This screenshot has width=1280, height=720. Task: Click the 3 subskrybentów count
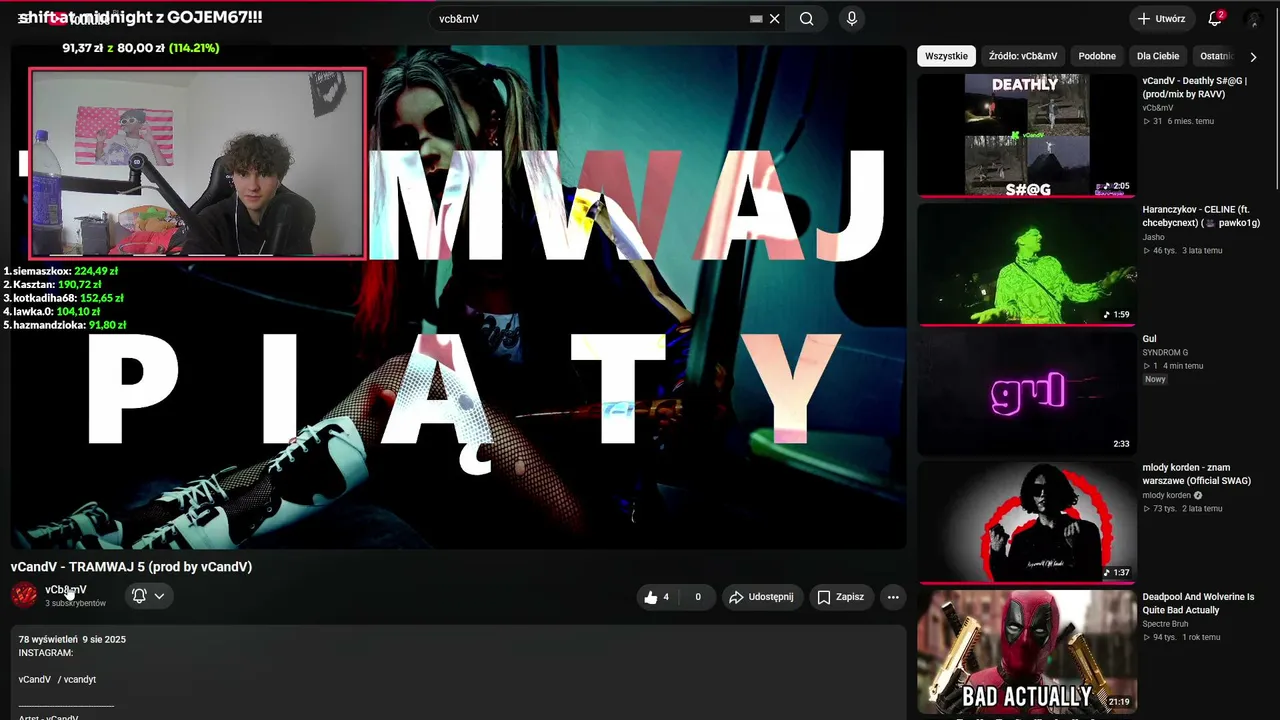(75, 604)
